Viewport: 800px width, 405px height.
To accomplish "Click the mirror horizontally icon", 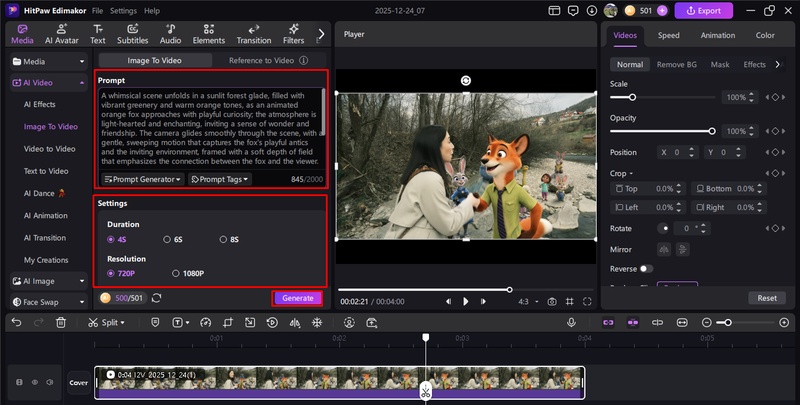I will 664,249.
